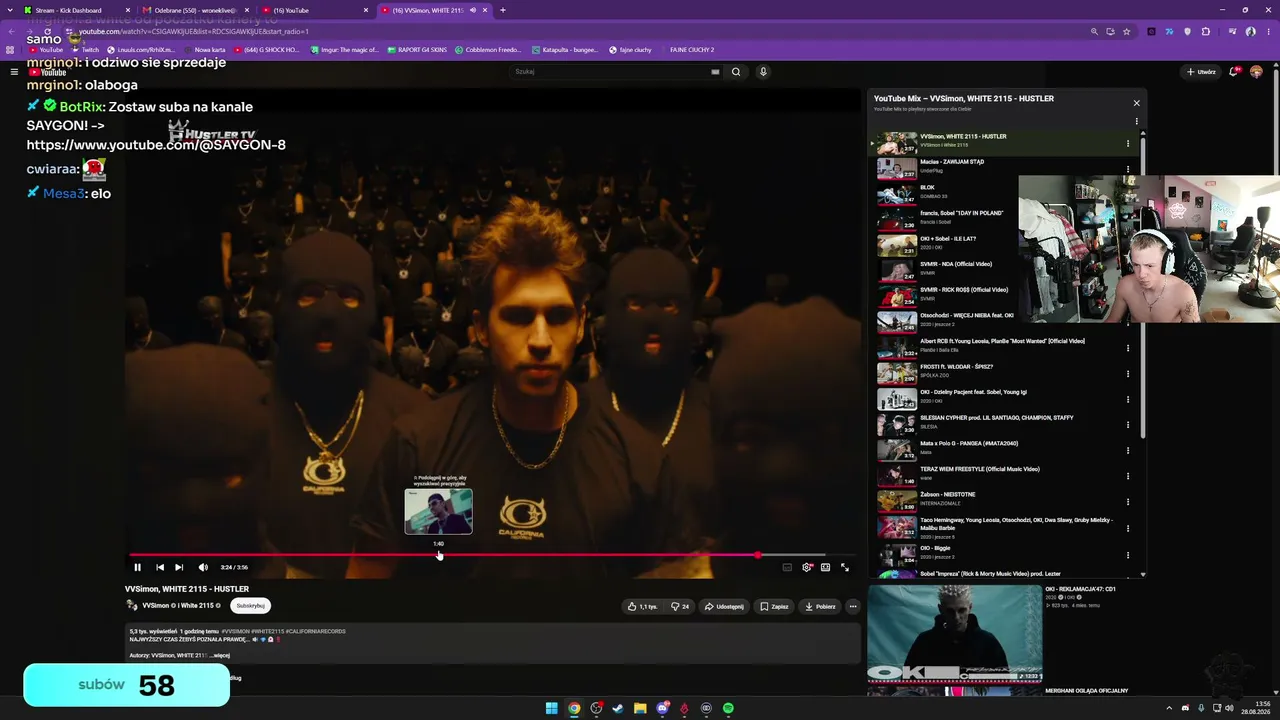This screenshot has width=1280, height=720.
Task: Open File Explorer from the taskbar
Action: point(640,709)
